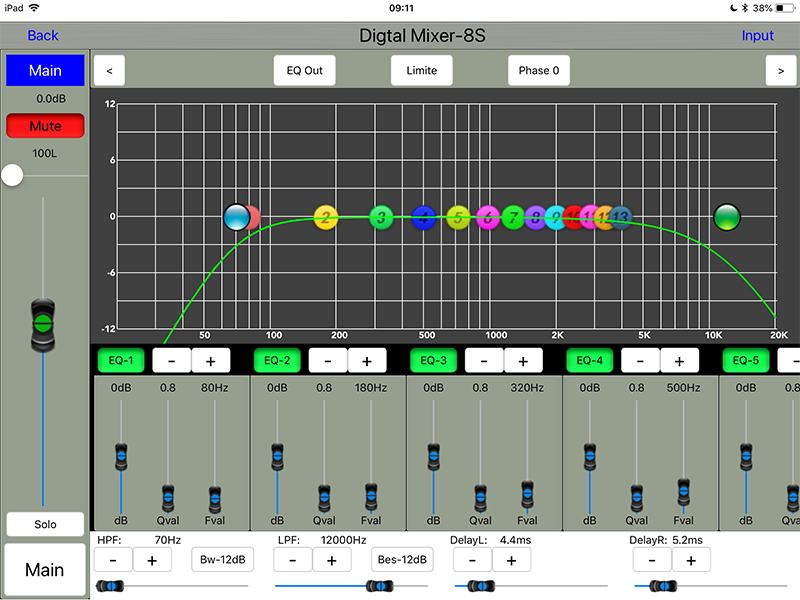The height and width of the screenshot is (600, 800).
Task: Select the magenta EQ node 6
Action: pyautogui.click(x=487, y=217)
